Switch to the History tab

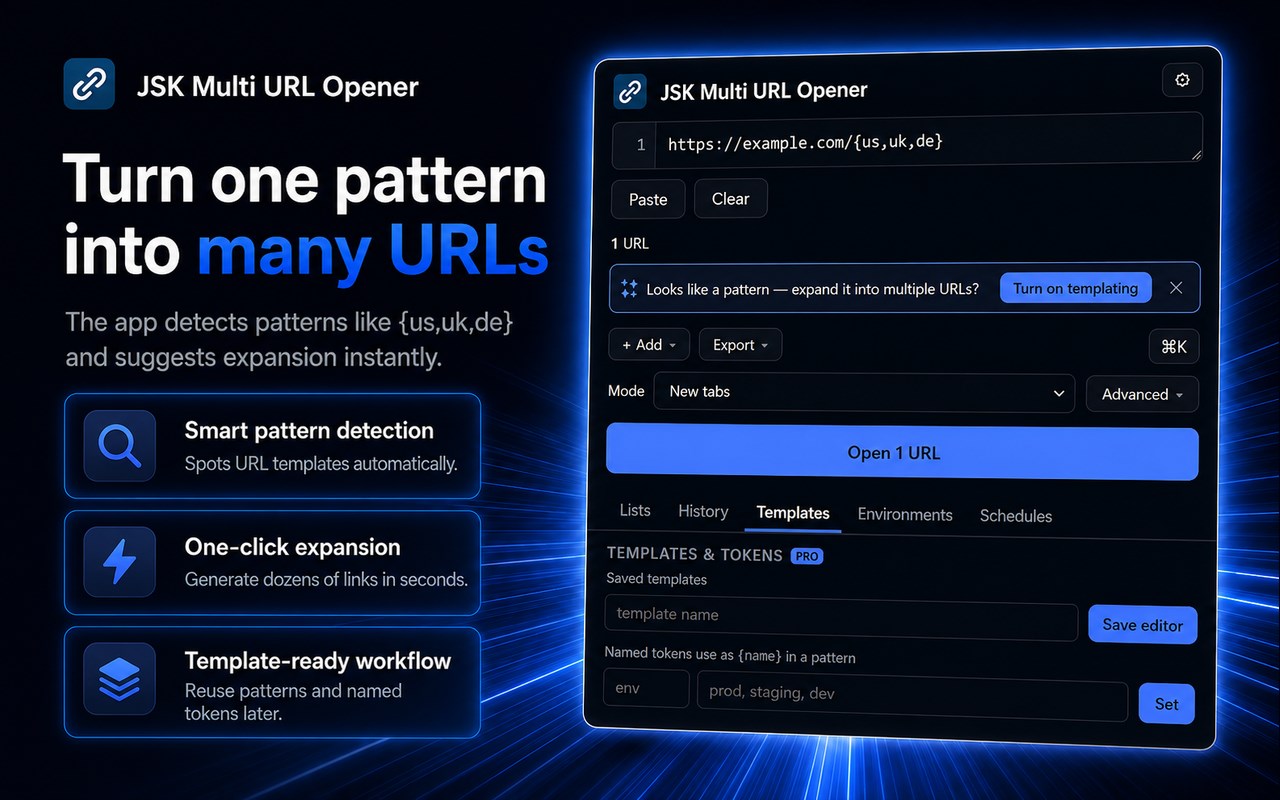pyautogui.click(x=703, y=512)
